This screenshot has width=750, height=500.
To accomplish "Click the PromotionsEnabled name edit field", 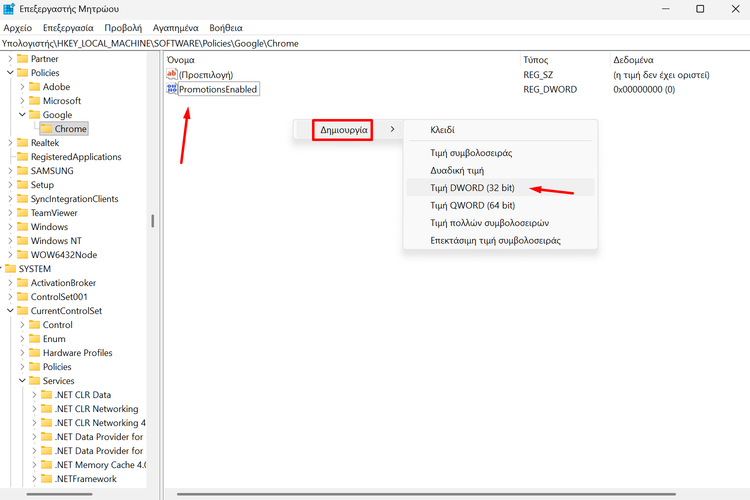I will (x=219, y=89).
